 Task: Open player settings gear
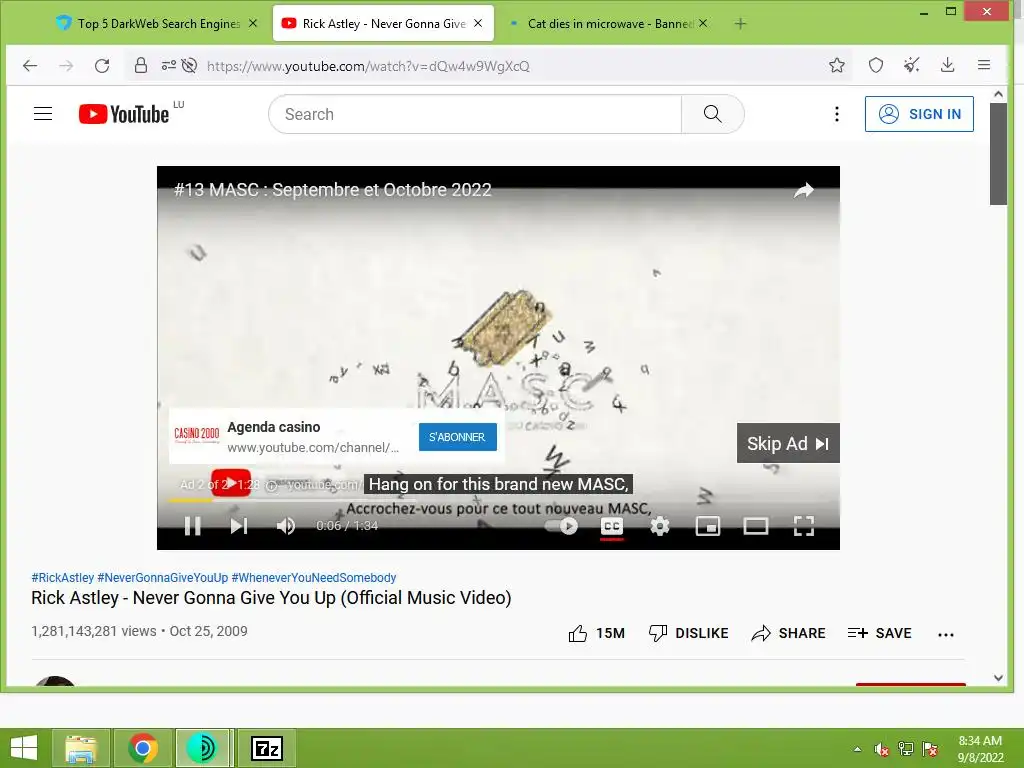(x=660, y=526)
